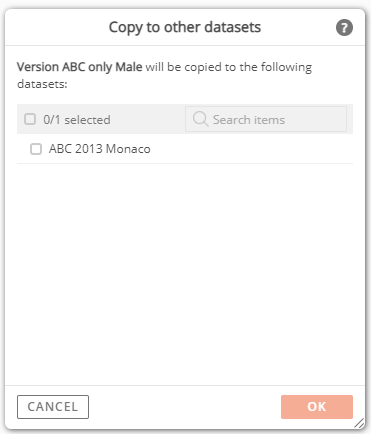
Task: Click the 0/1 selected counter text
Action: click(x=77, y=120)
